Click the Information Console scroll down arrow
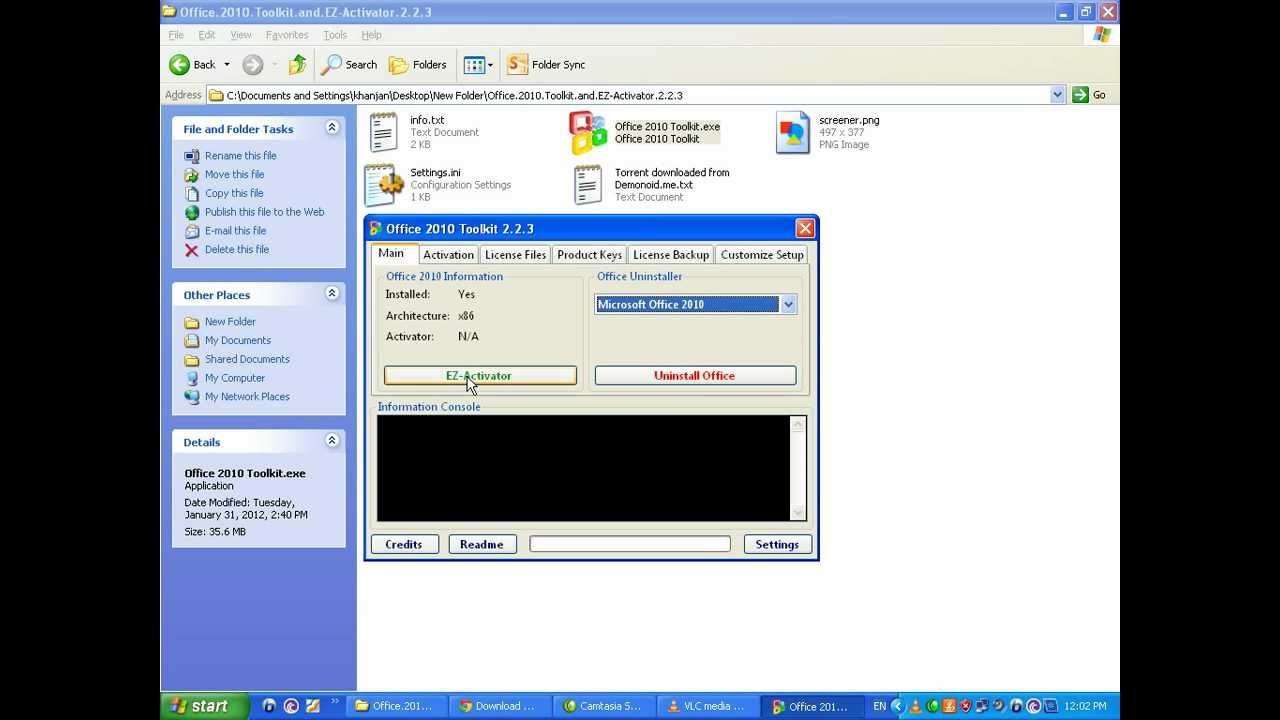1280x720 pixels. [x=798, y=513]
